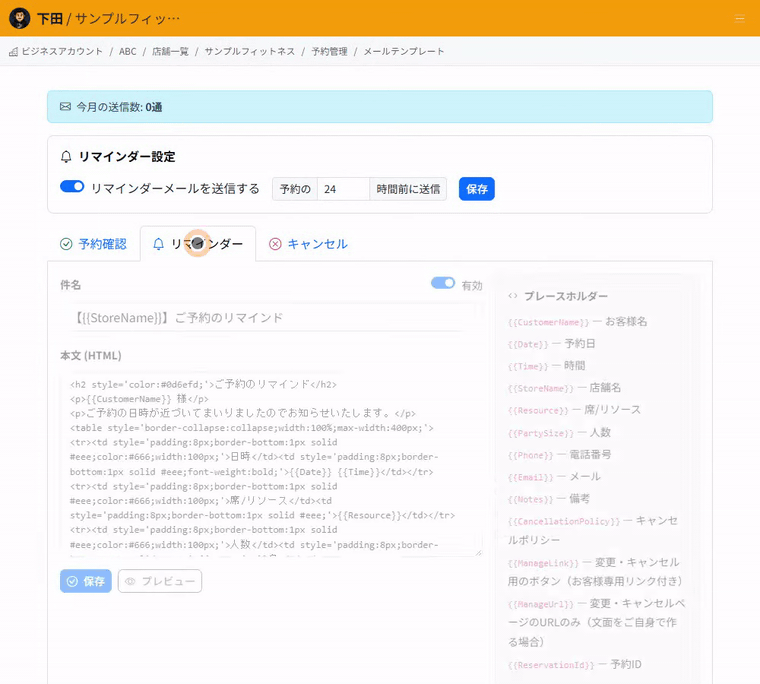Click the bottom 保存 template button

pos(86,581)
